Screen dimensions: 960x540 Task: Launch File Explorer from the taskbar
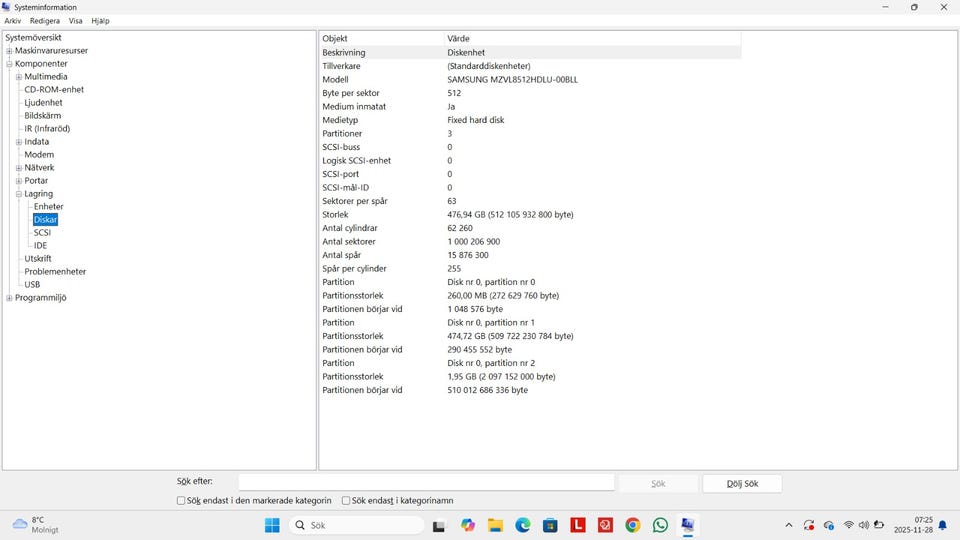click(x=495, y=525)
